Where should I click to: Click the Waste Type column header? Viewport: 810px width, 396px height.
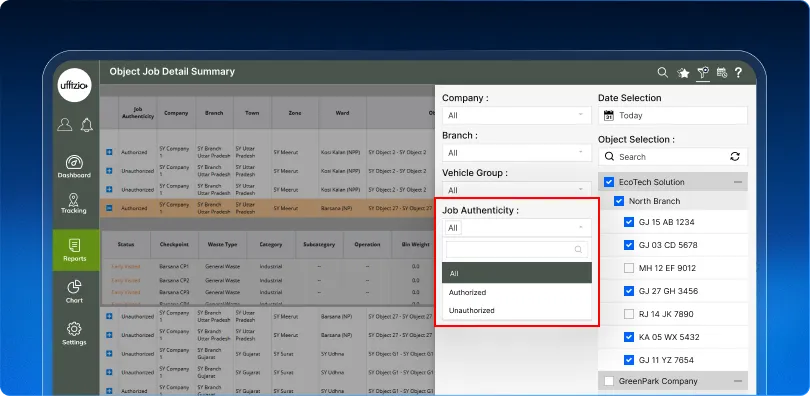click(x=223, y=245)
